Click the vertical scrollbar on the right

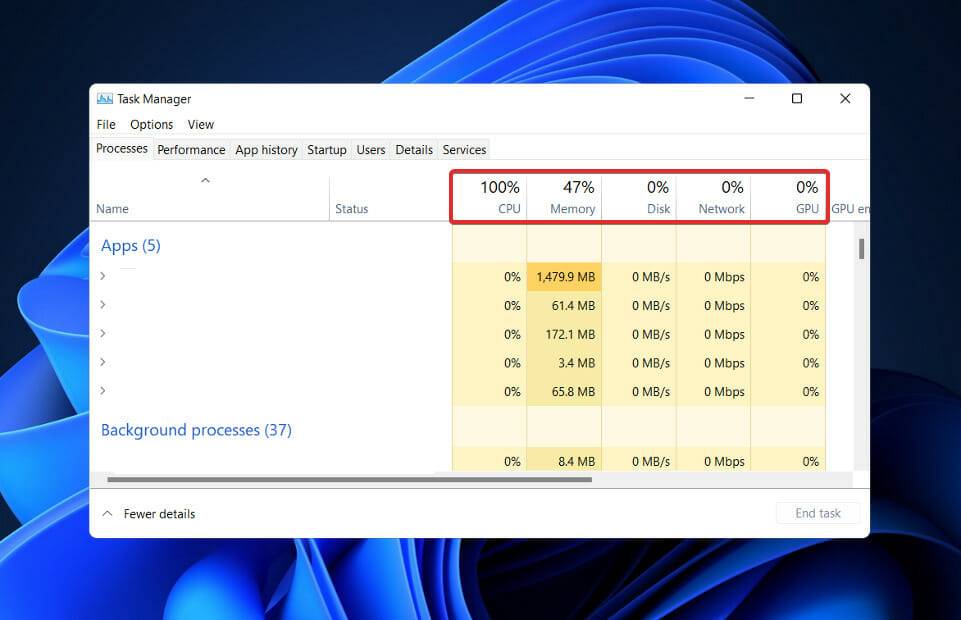click(x=860, y=250)
